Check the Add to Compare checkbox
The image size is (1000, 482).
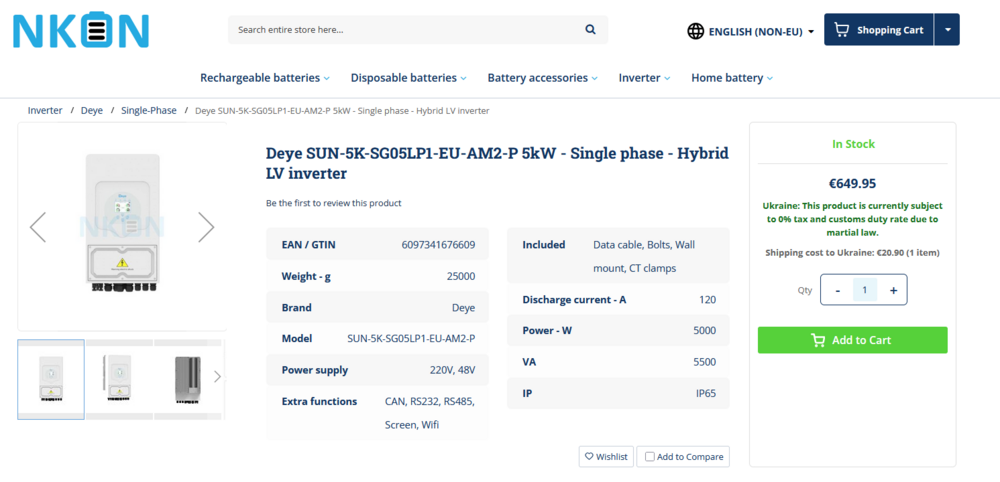coord(650,457)
